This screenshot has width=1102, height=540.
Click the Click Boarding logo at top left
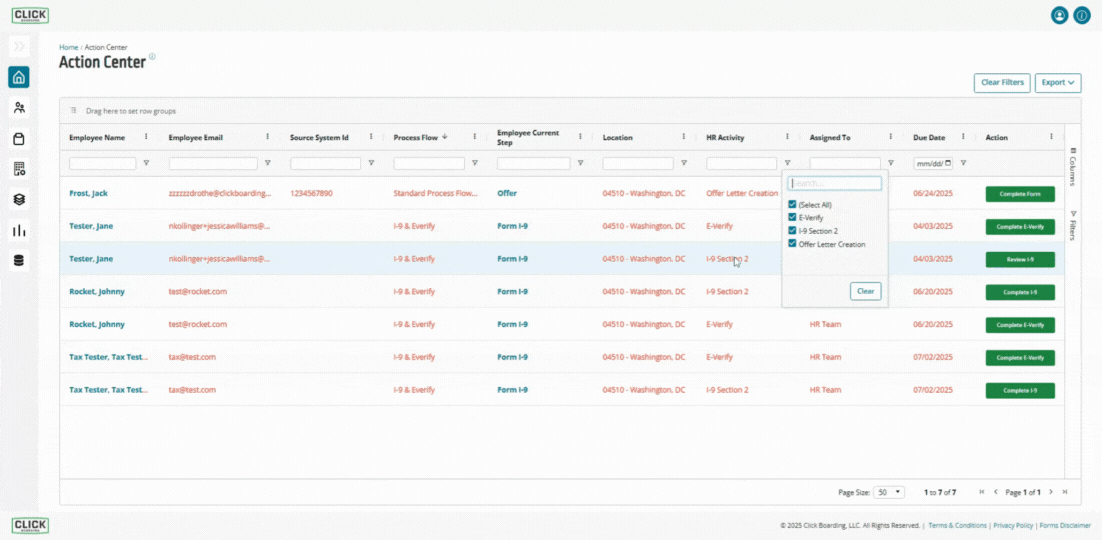(x=30, y=15)
